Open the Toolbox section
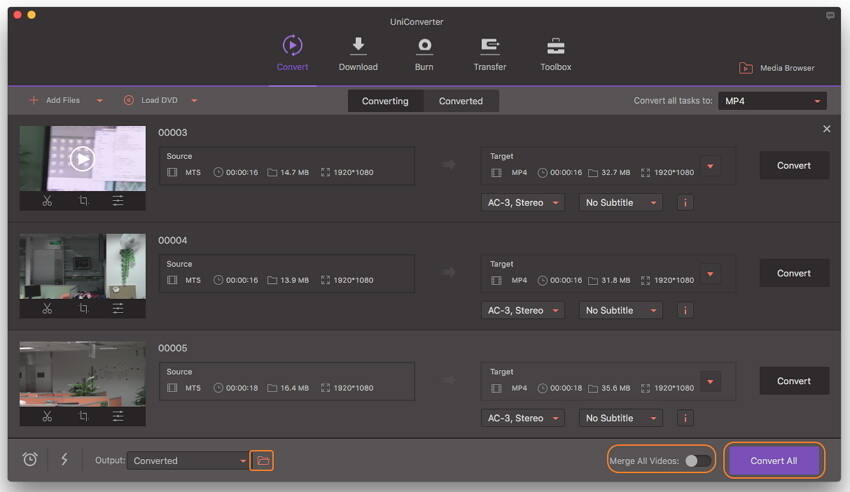The height and width of the screenshot is (492, 850). pos(556,53)
